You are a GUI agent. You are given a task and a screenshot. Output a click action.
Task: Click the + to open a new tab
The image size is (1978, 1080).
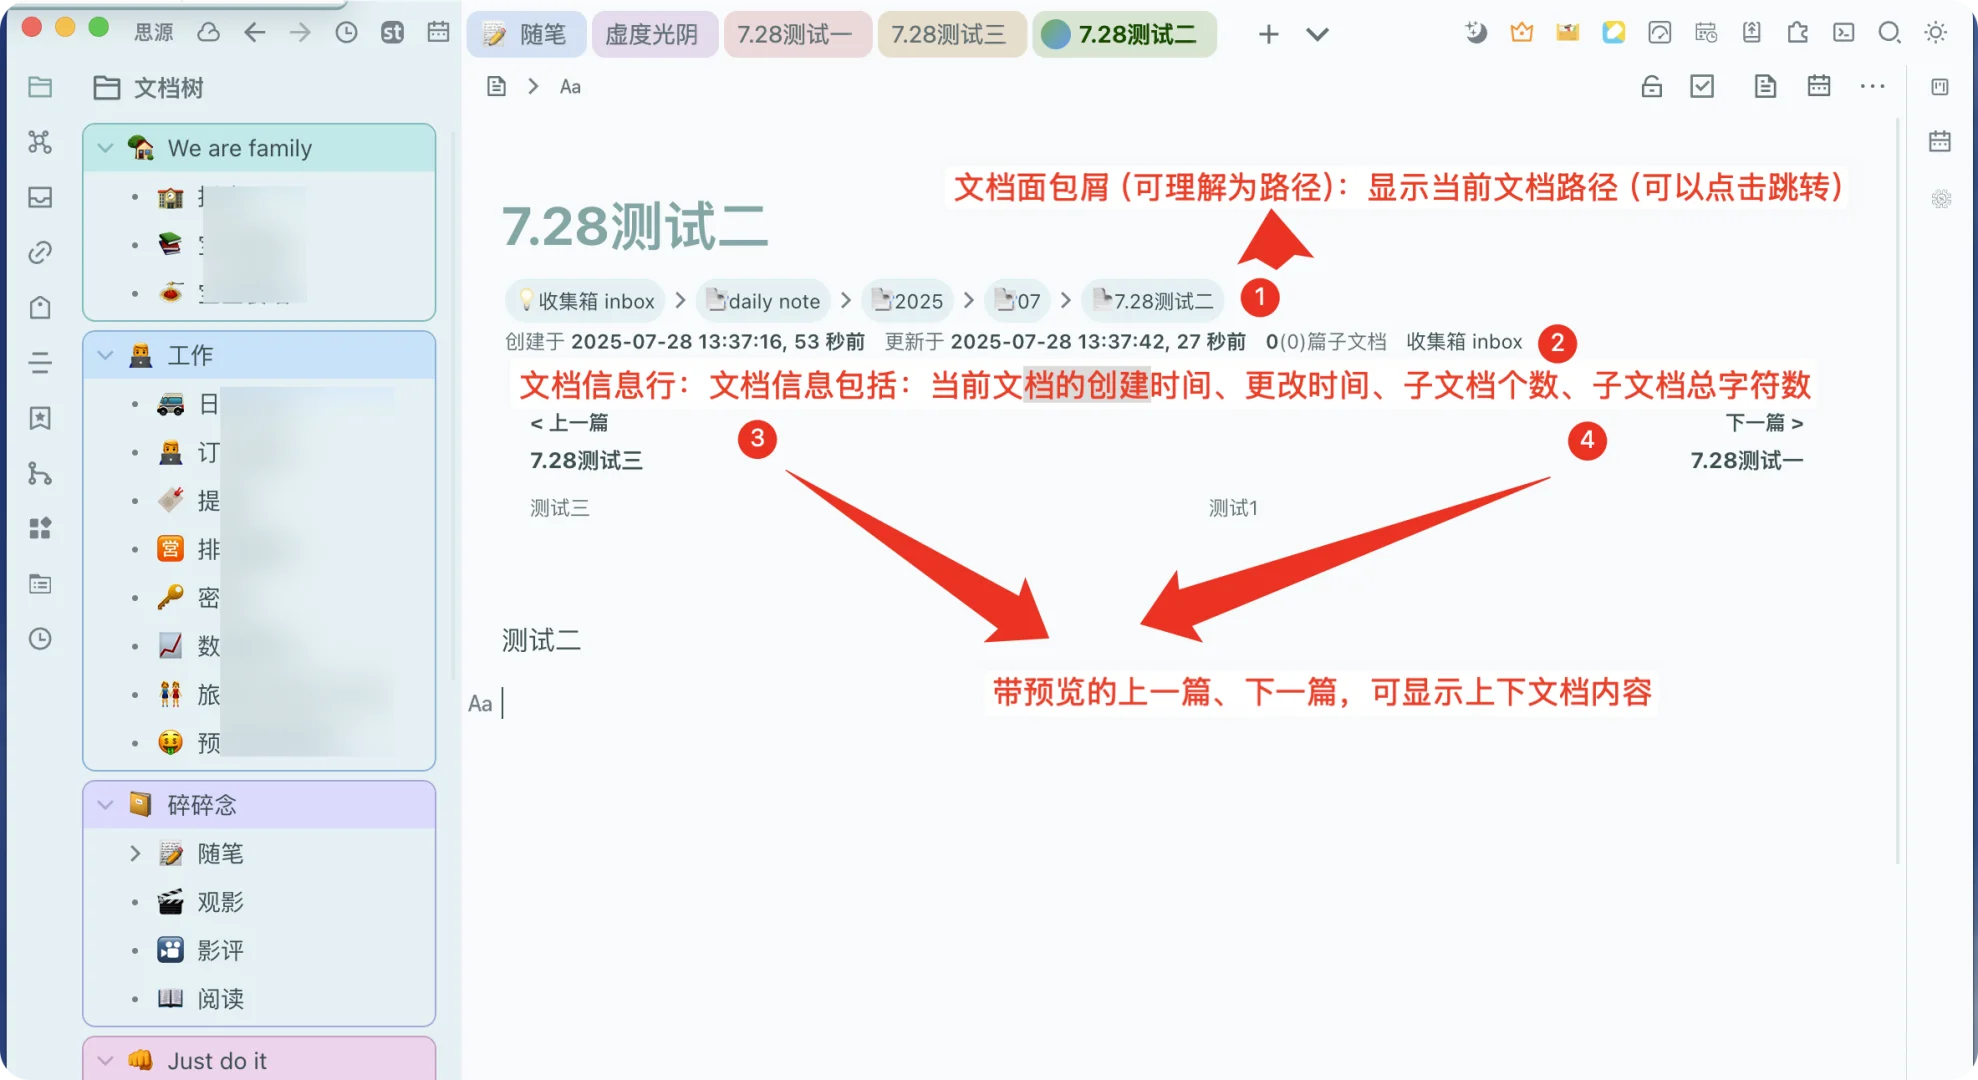[x=1267, y=34]
